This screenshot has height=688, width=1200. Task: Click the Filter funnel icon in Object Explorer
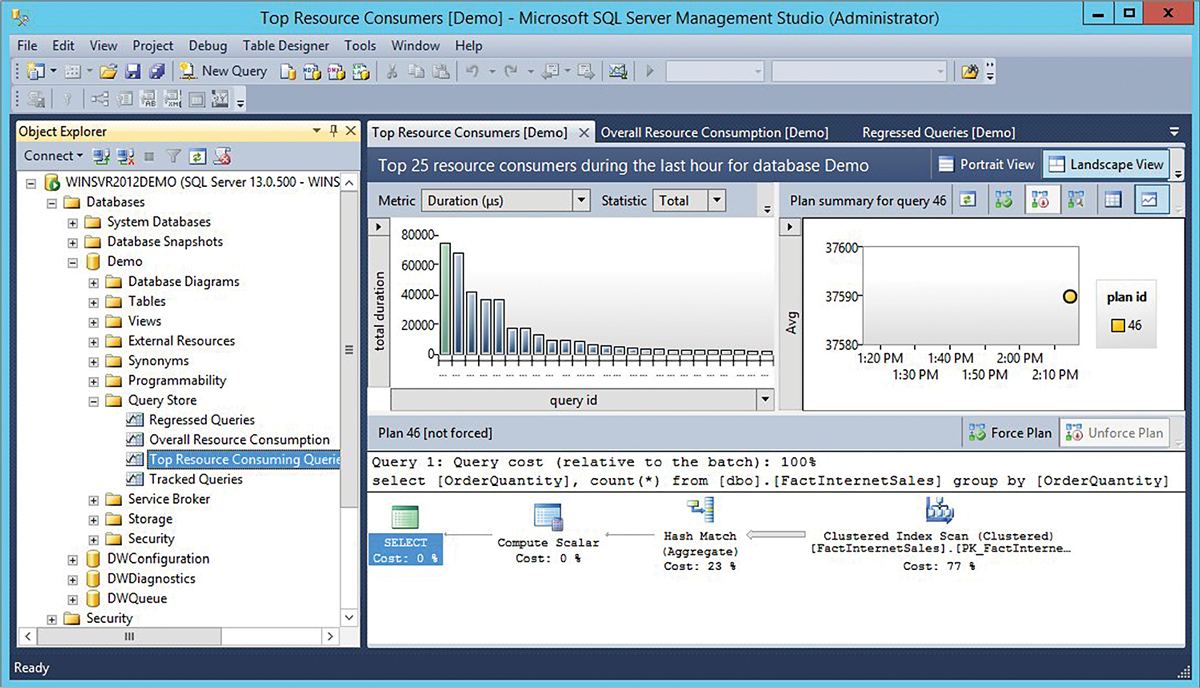173,156
